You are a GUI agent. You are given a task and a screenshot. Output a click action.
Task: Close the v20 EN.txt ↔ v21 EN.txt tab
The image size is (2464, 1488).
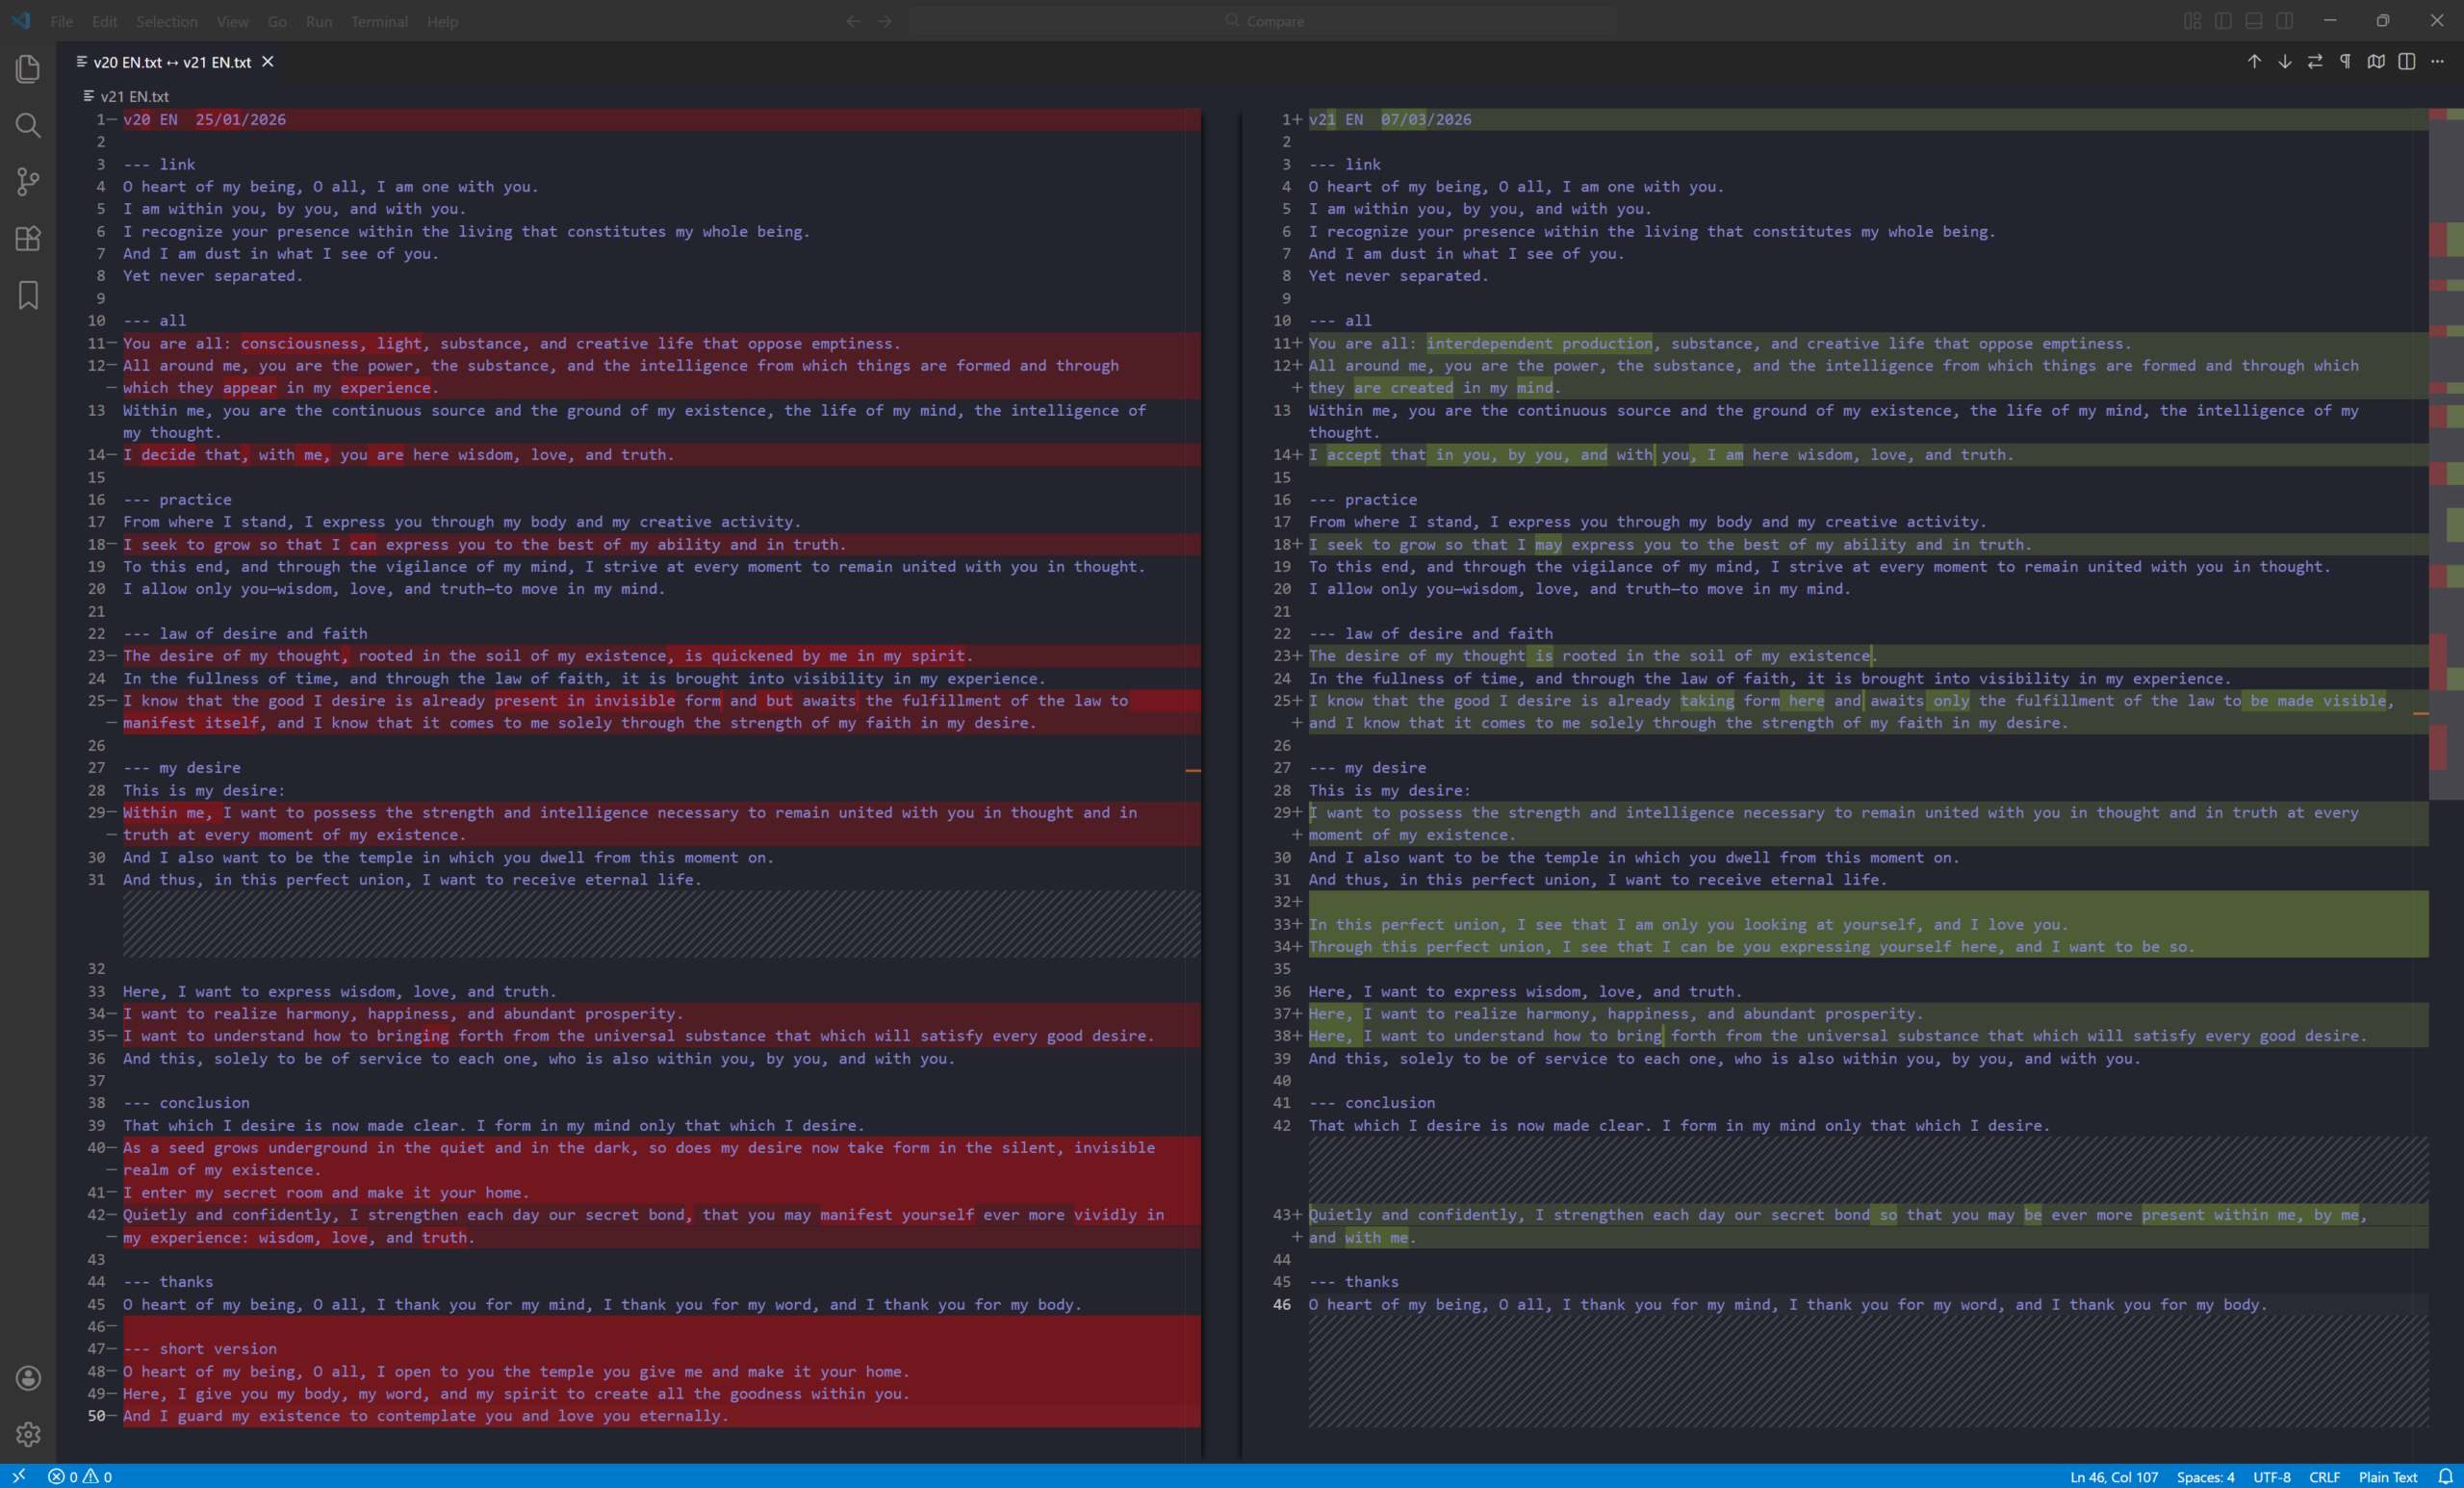pyautogui.click(x=268, y=62)
